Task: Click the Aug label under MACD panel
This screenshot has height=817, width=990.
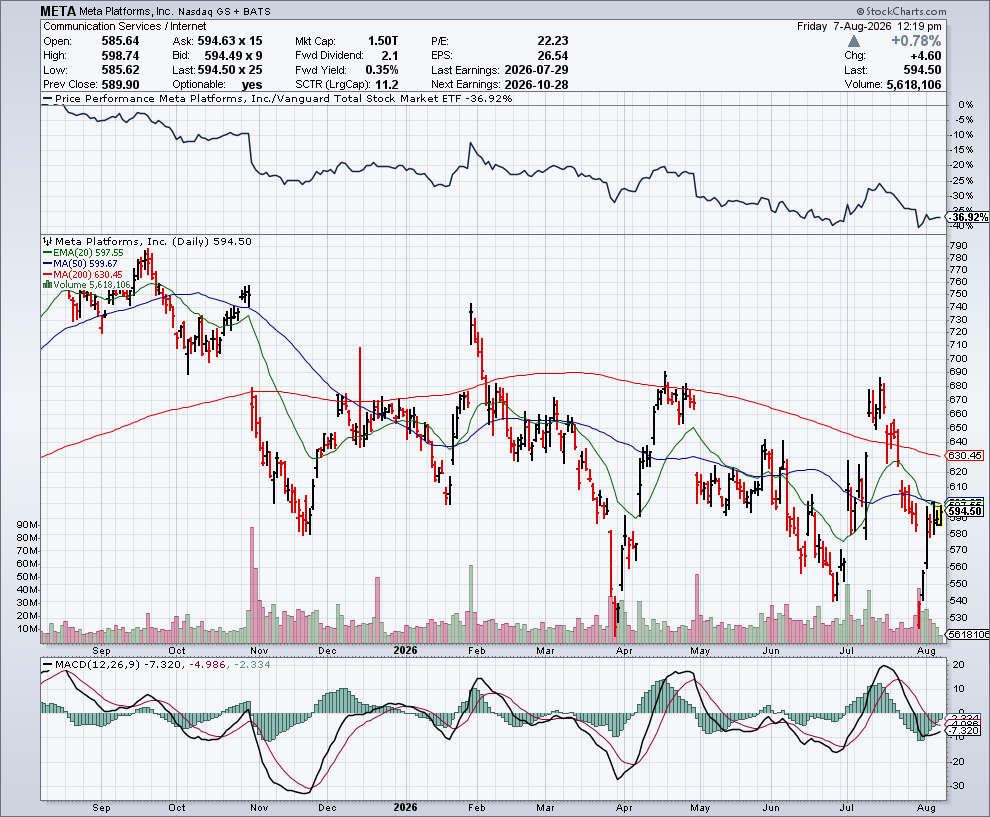Action: click(x=926, y=808)
